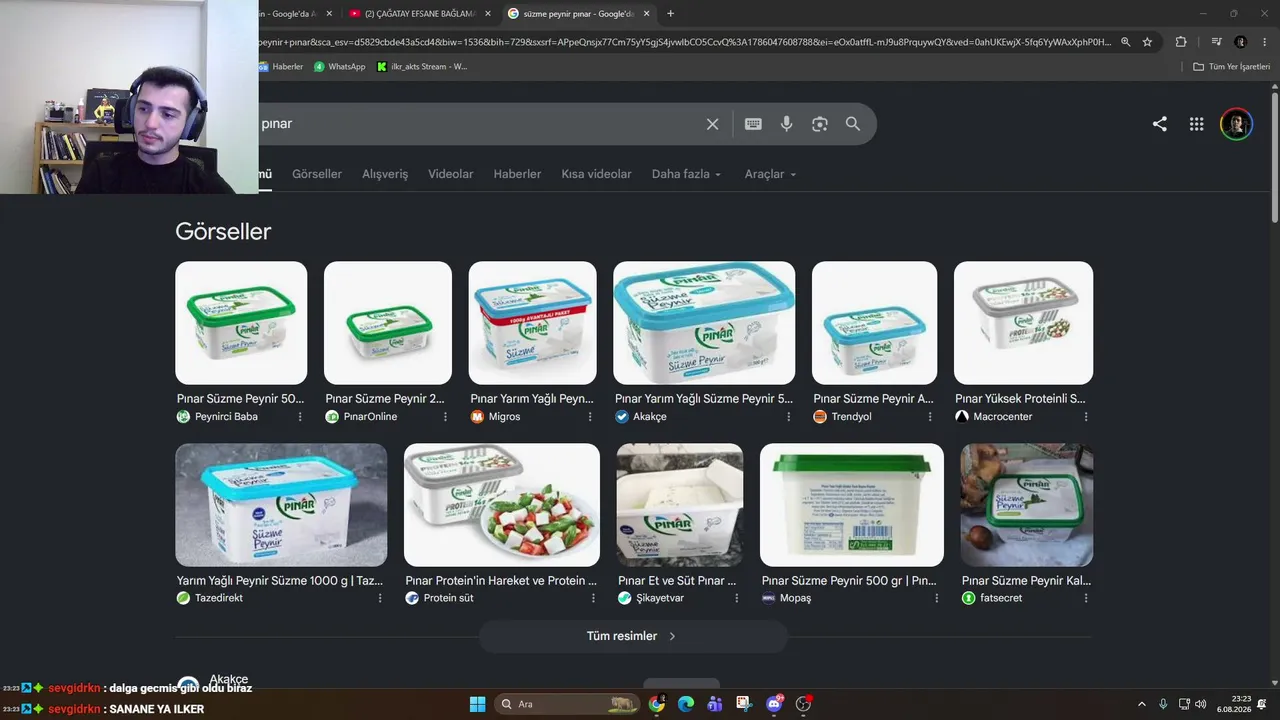Open more options for Macrocenter result
Image resolution: width=1280 pixels, height=720 pixels.
[1086, 417]
